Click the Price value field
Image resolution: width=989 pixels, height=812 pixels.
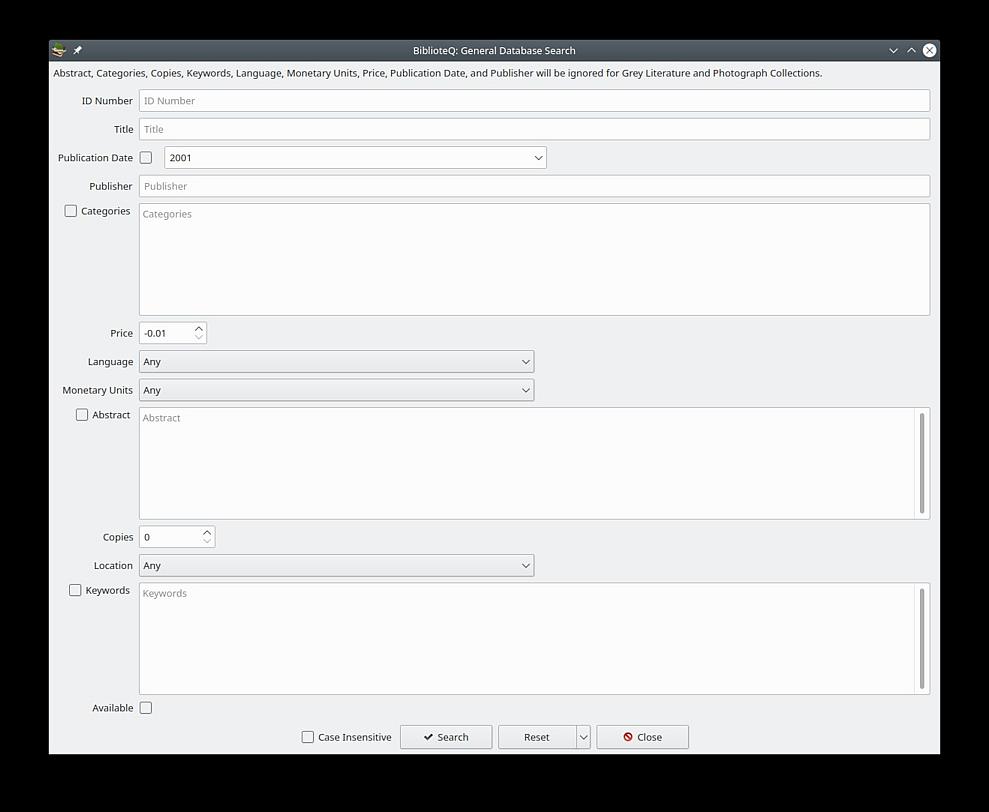coord(166,333)
